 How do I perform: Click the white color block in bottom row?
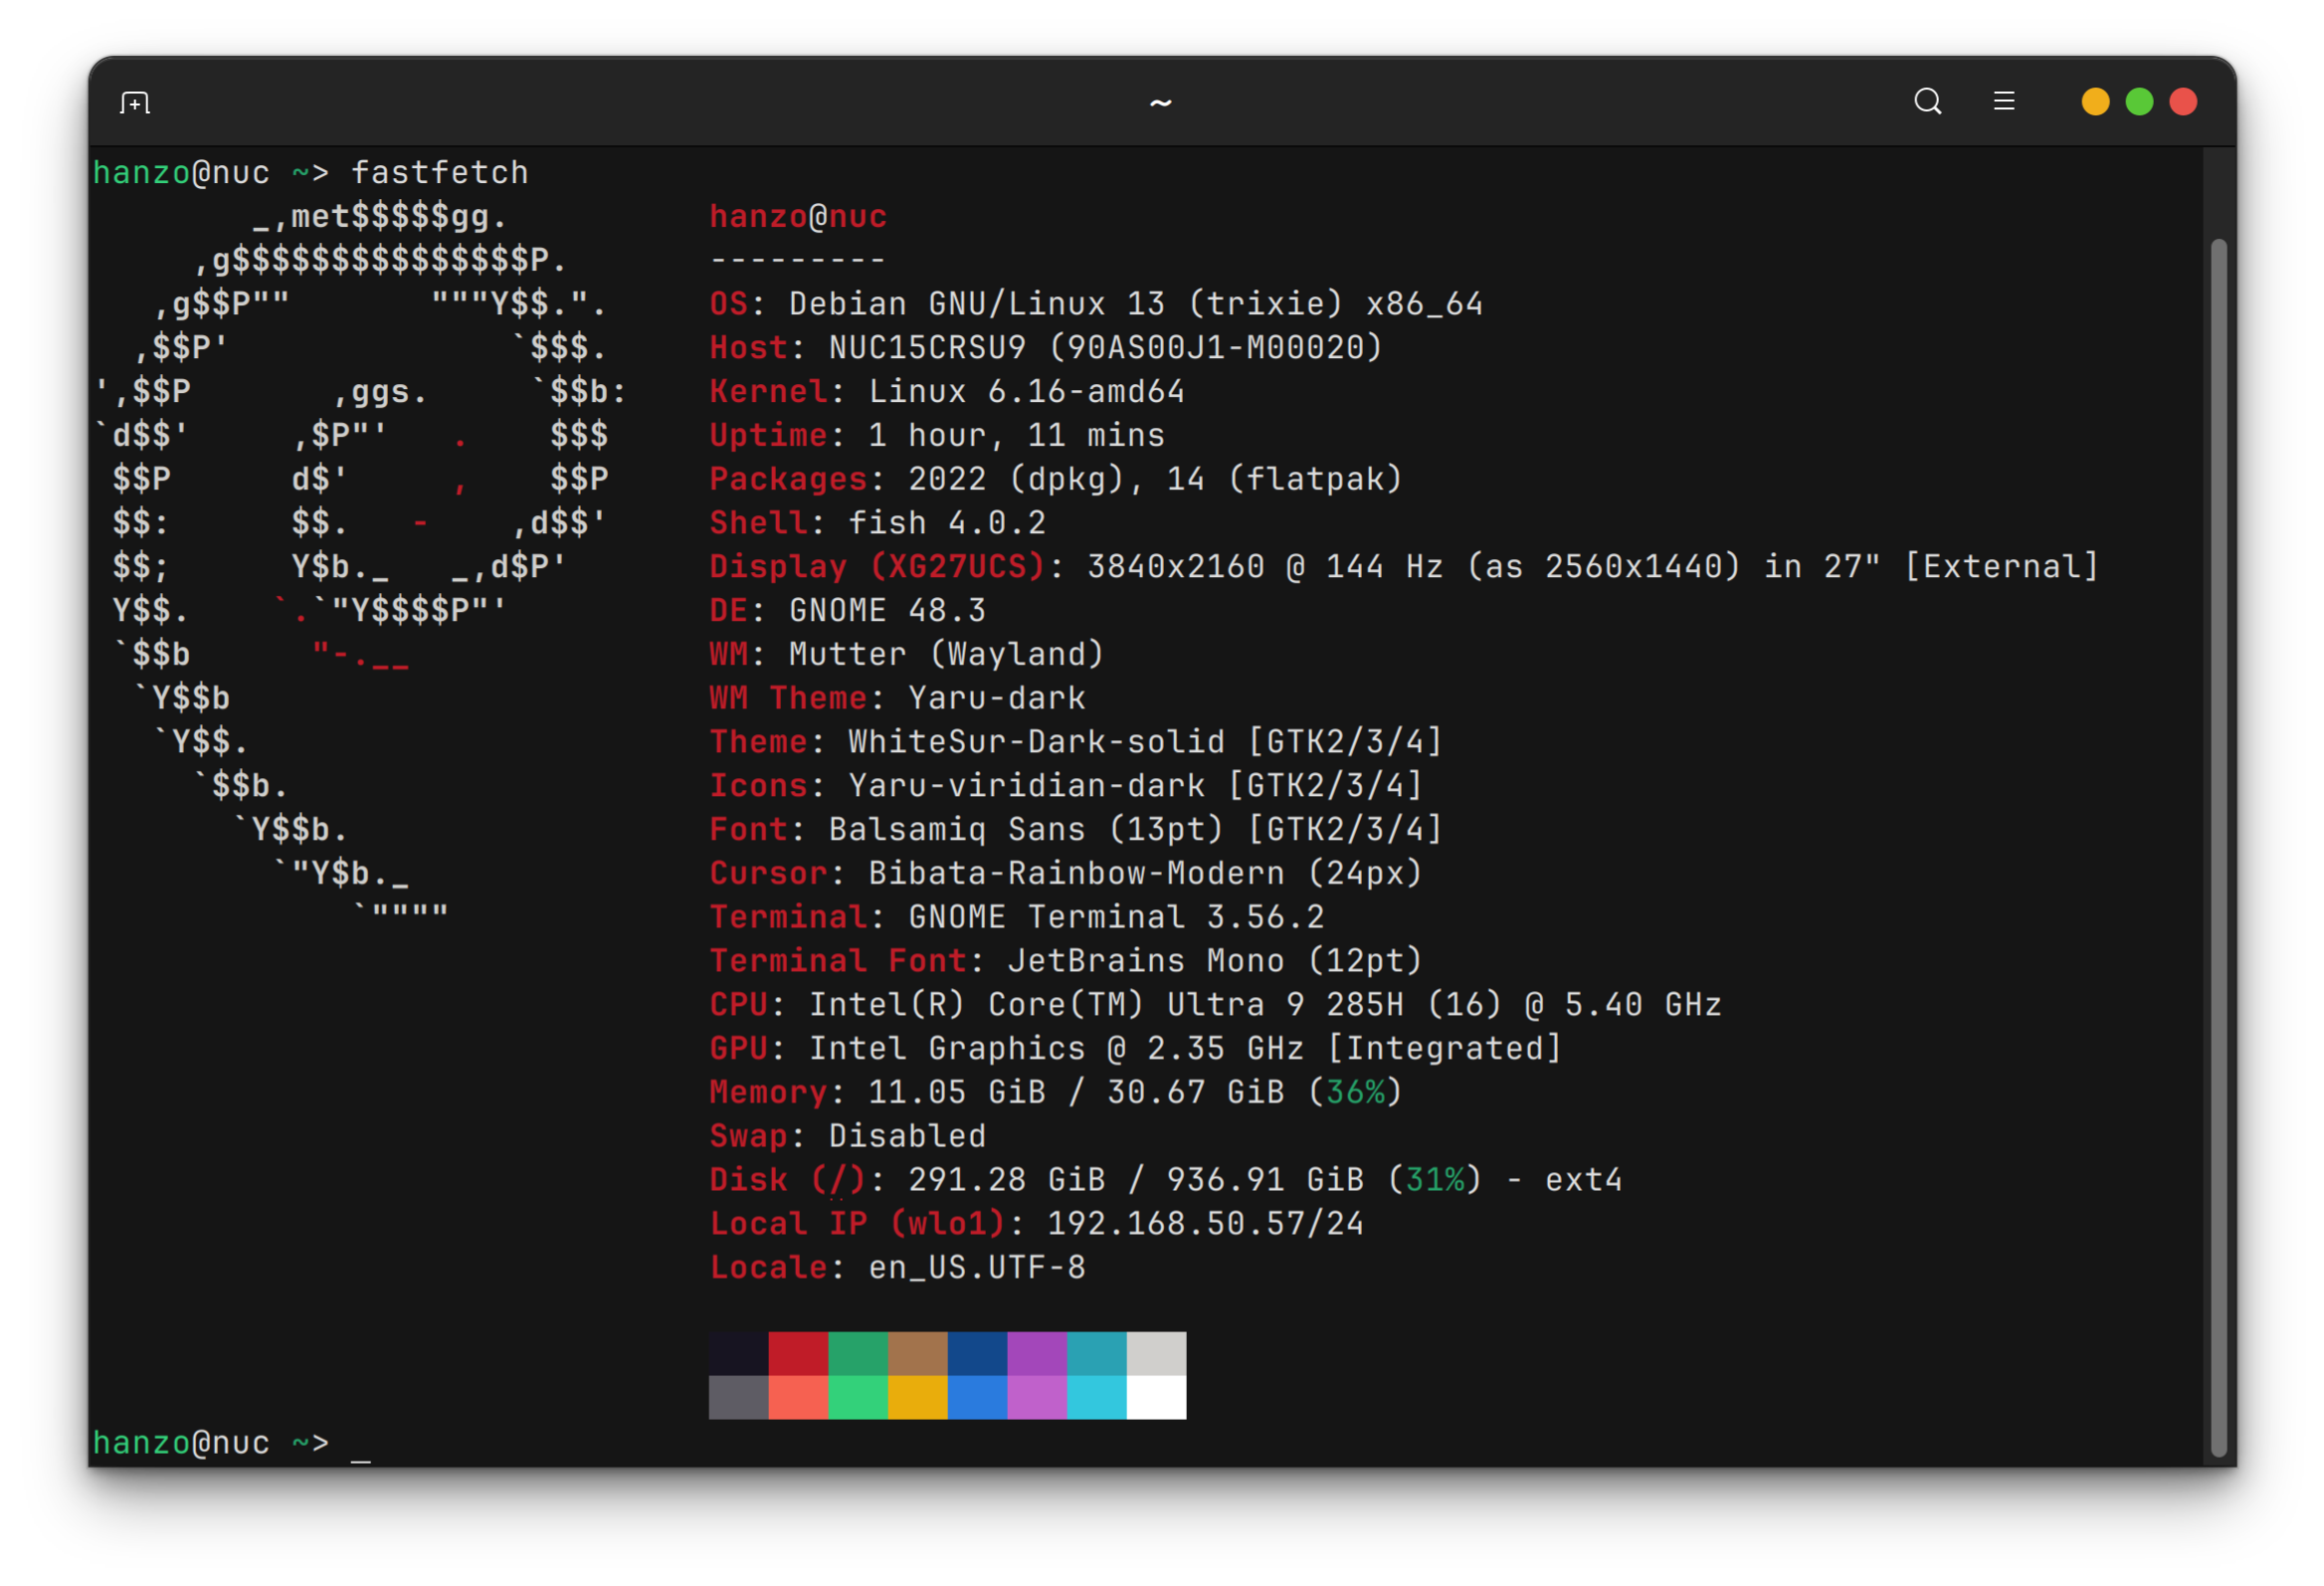pos(1156,1396)
